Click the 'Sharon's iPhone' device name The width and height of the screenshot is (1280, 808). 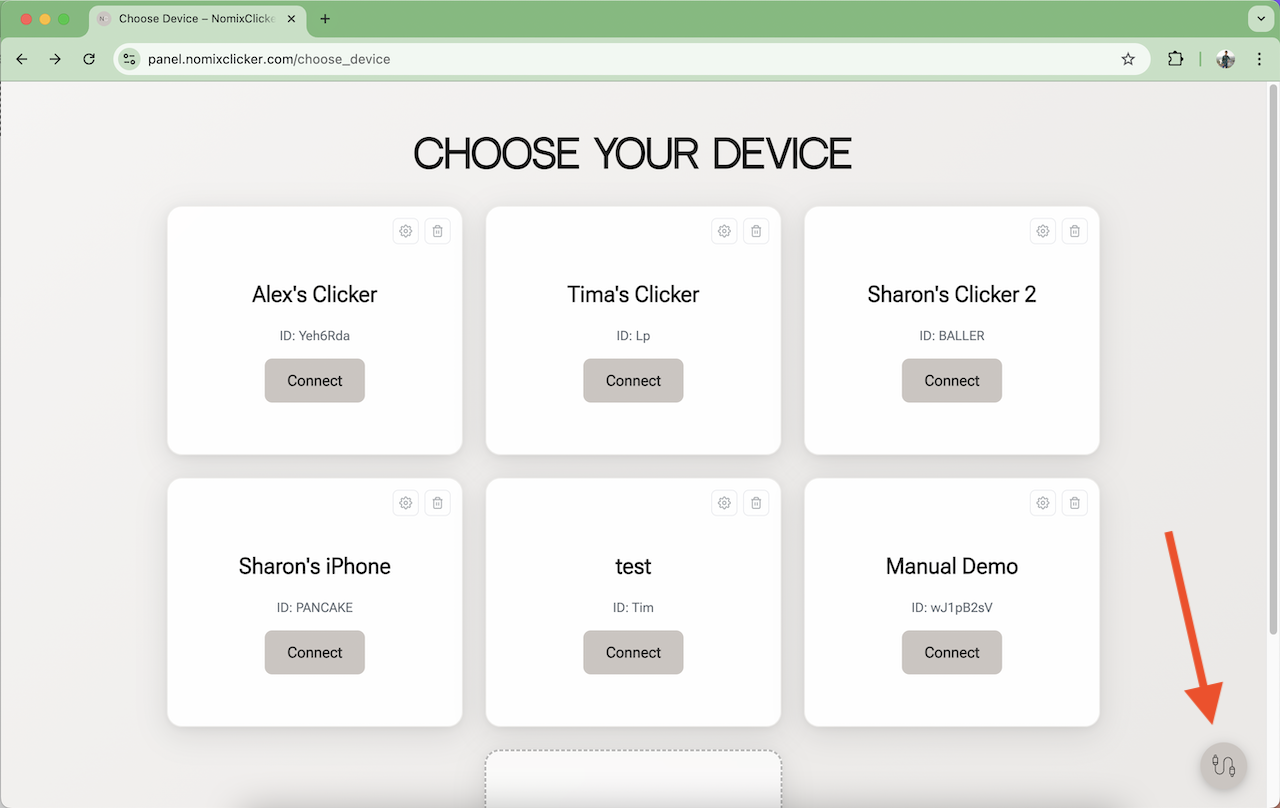(x=315, y=566)
